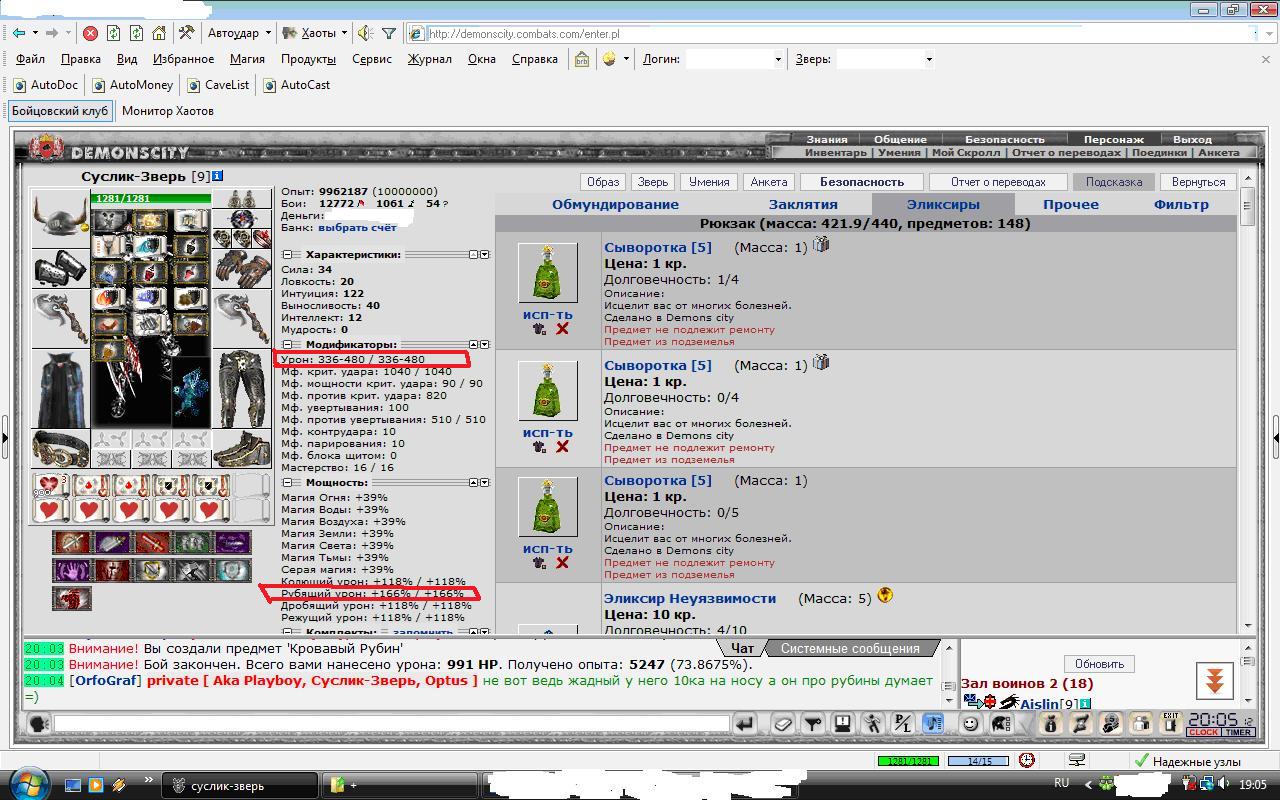The width and height of the screenshot is (1280, 800).
Task: Collapse the Модификаторы section minus box
Action: [x=288, y=345]
